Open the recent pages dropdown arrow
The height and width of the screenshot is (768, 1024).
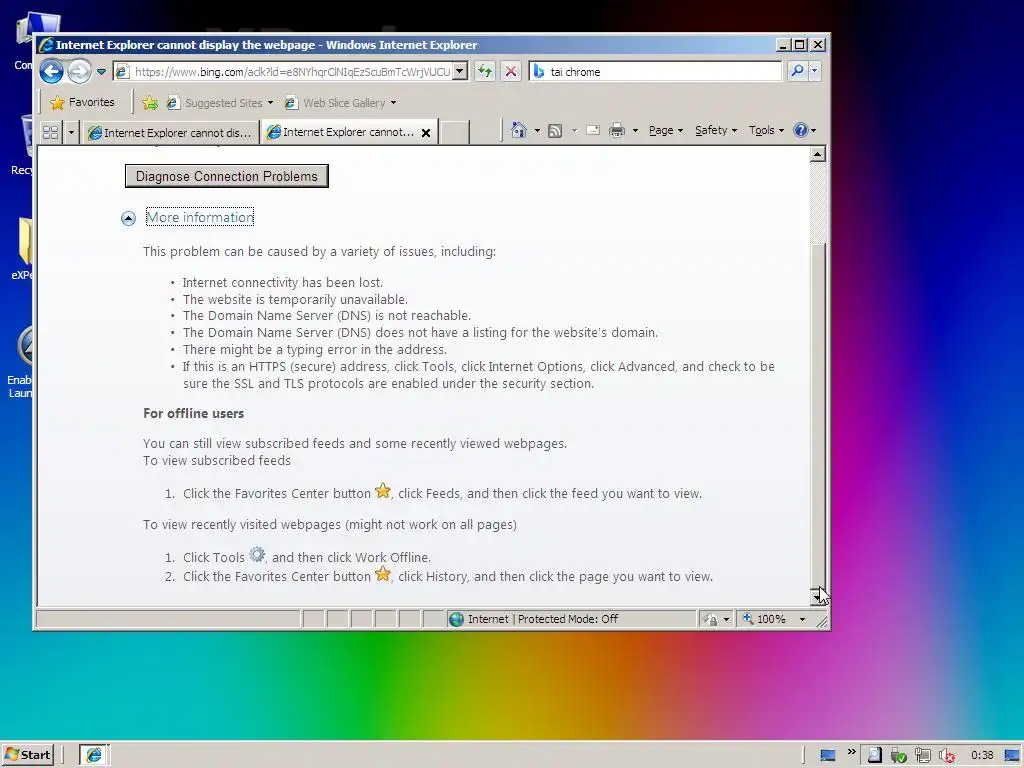click(x=101, y=72)
